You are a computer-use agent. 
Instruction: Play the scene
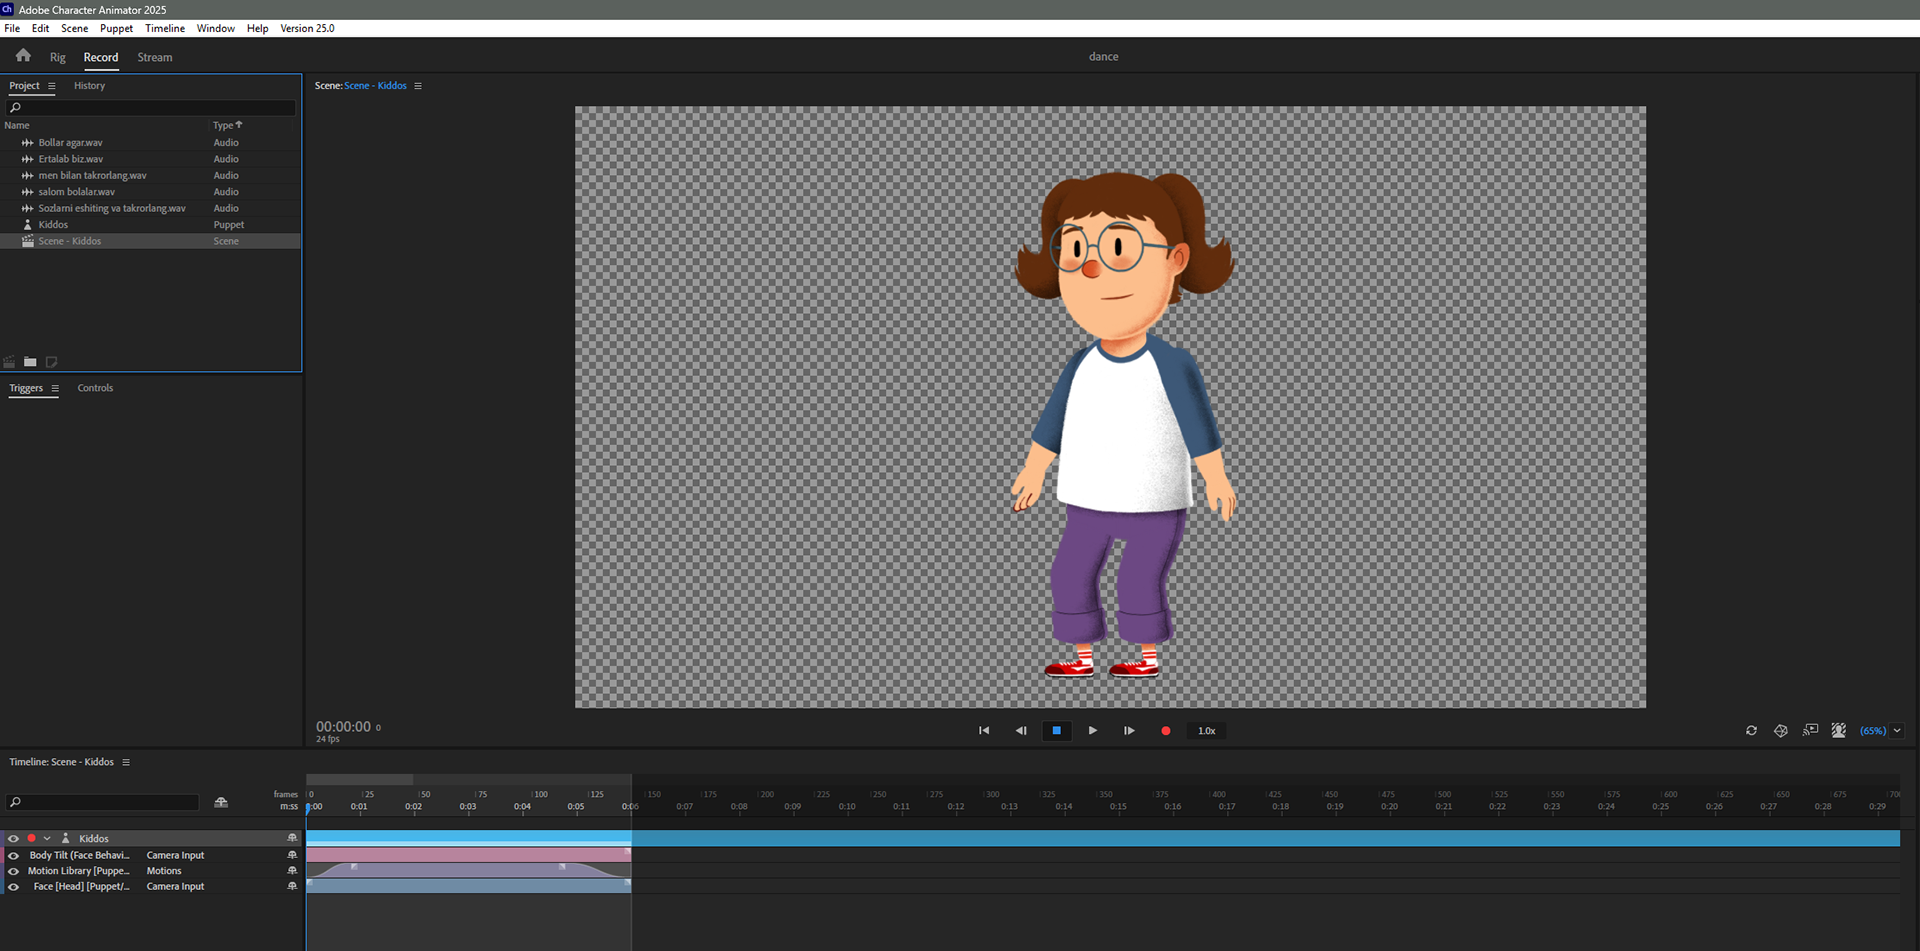click(1093, 731)
